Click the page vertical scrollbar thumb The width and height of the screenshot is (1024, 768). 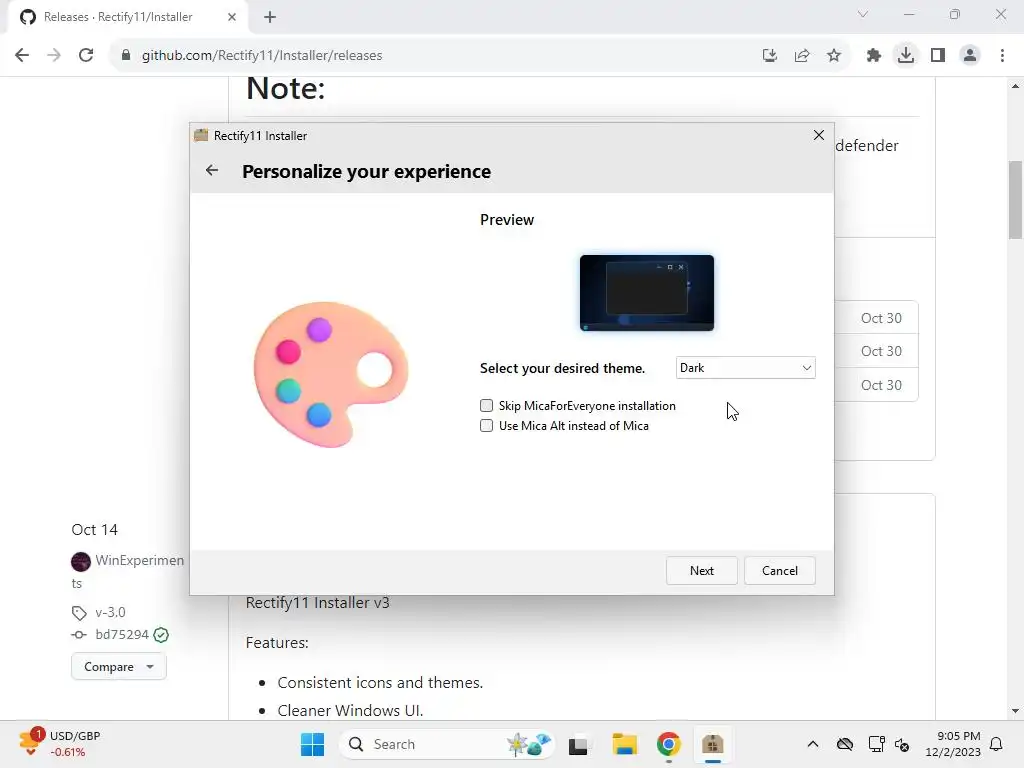click(1015, 200)
